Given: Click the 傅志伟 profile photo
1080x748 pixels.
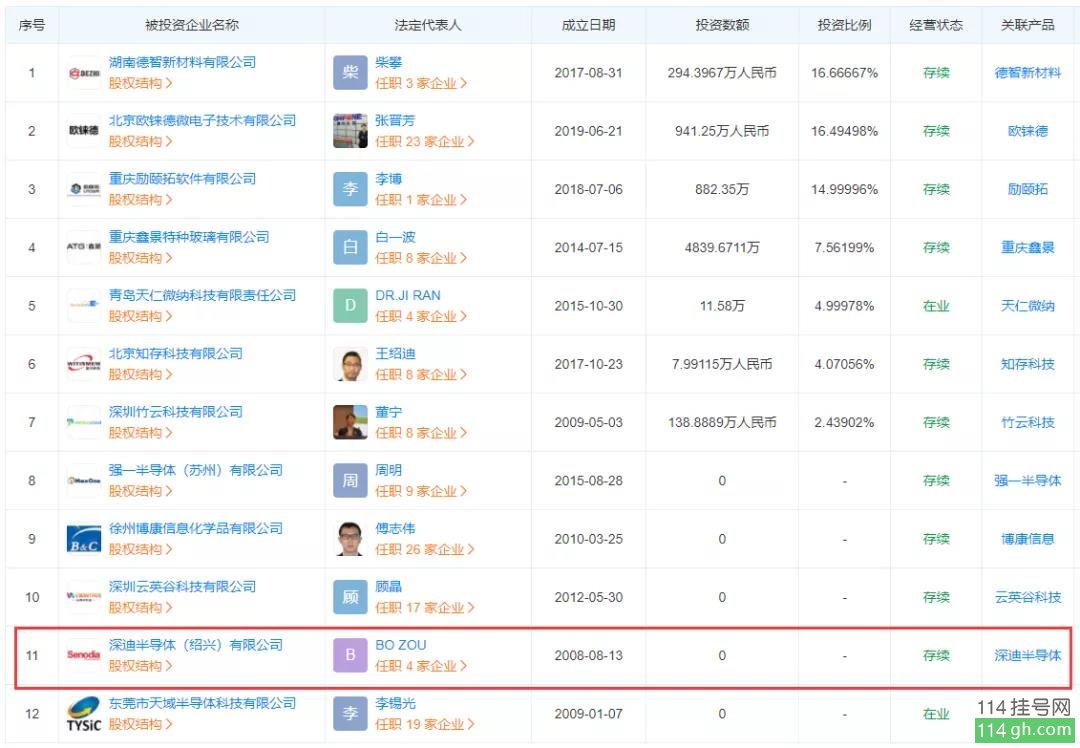Looking at the screenshot, I should point(351,539).
